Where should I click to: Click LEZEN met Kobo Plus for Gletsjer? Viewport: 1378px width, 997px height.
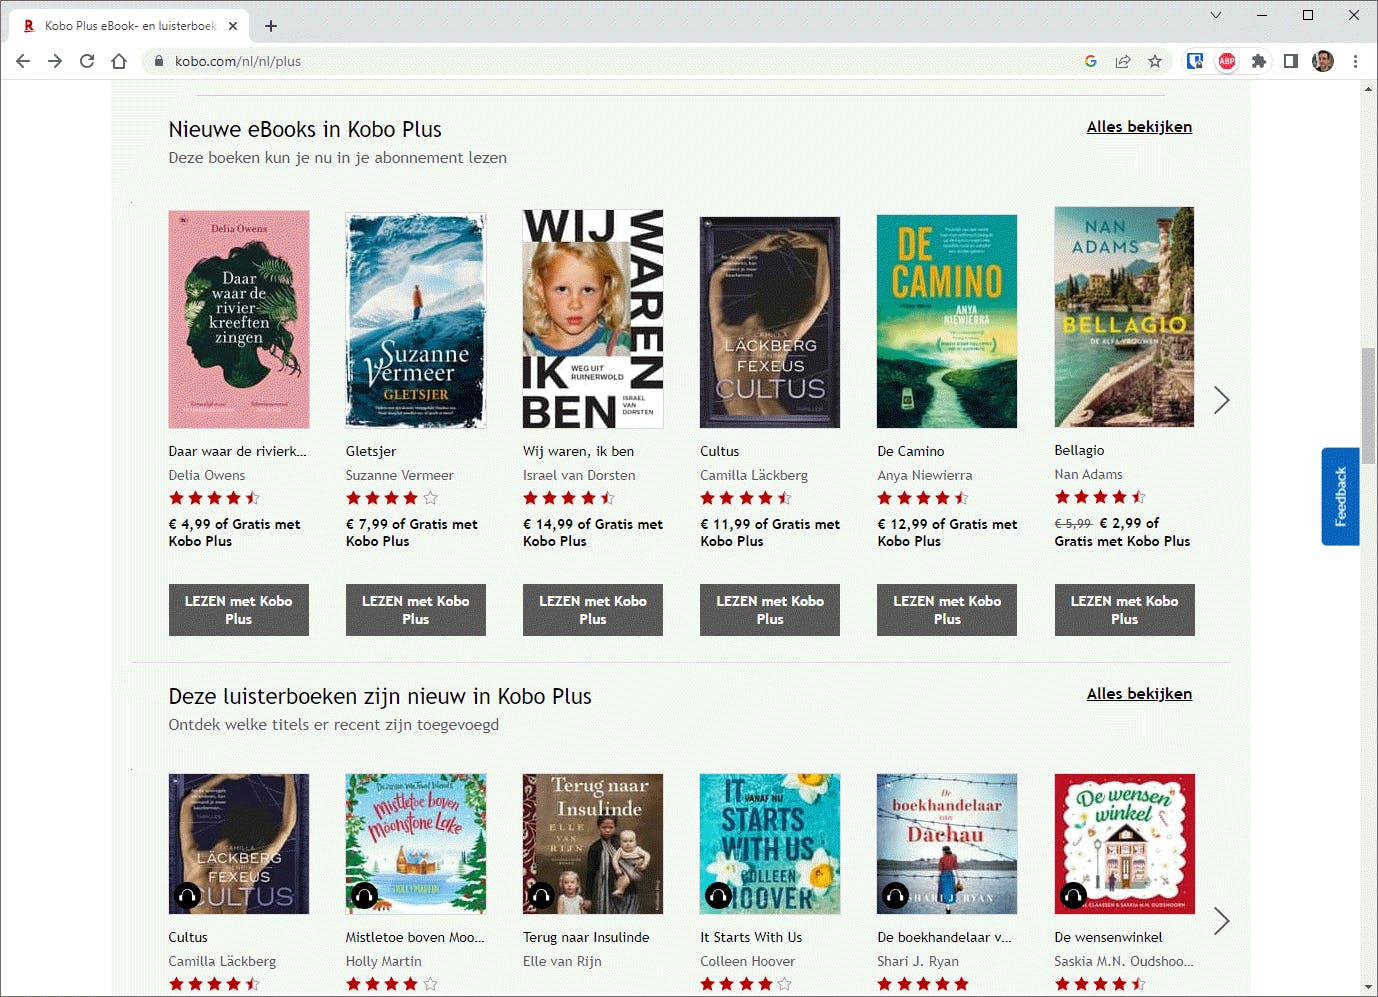pyautogui.click(x=416, y=610)
